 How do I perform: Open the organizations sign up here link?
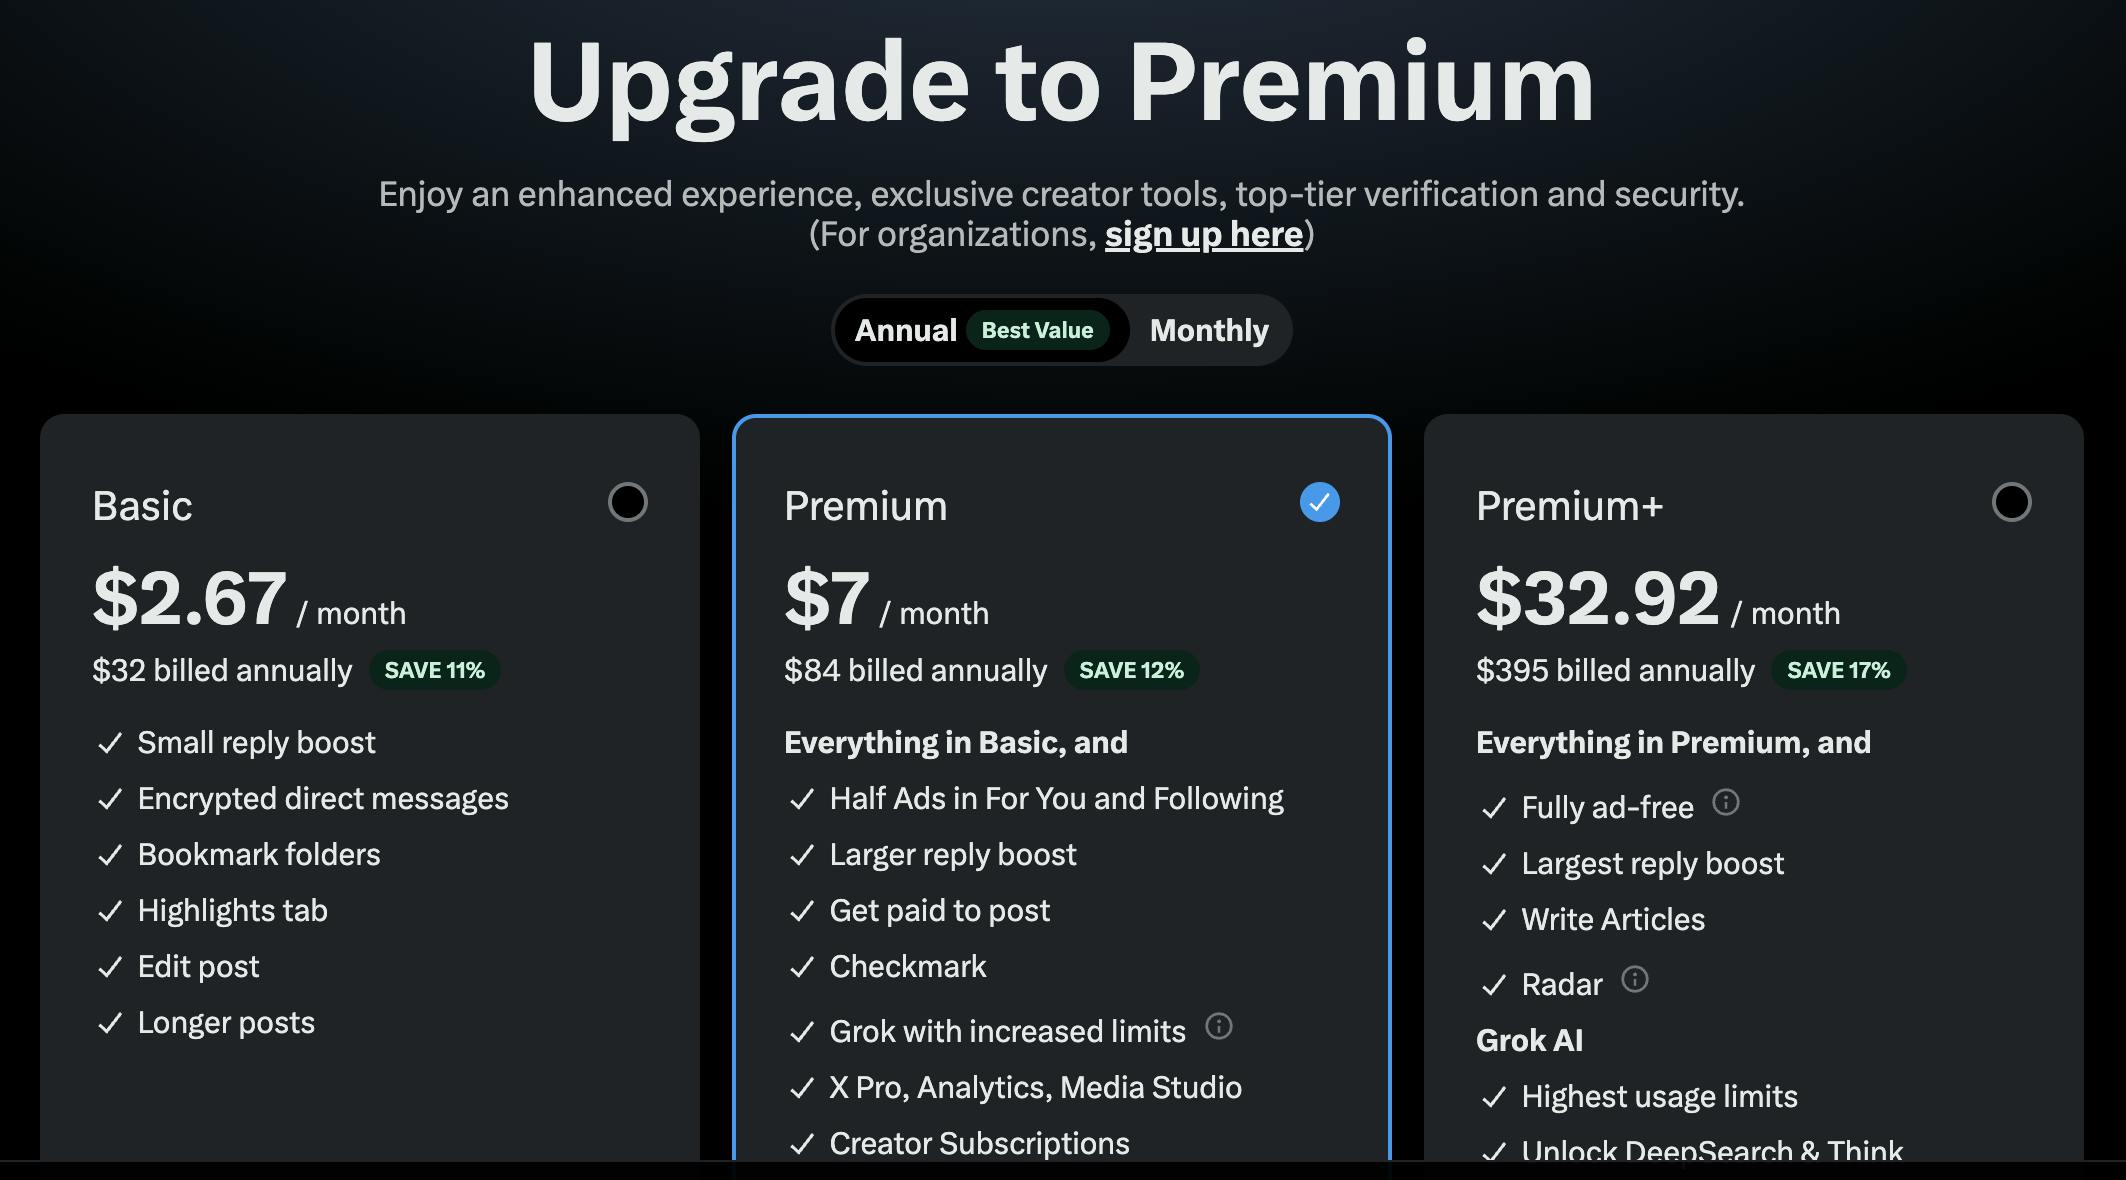point(1203,234)
